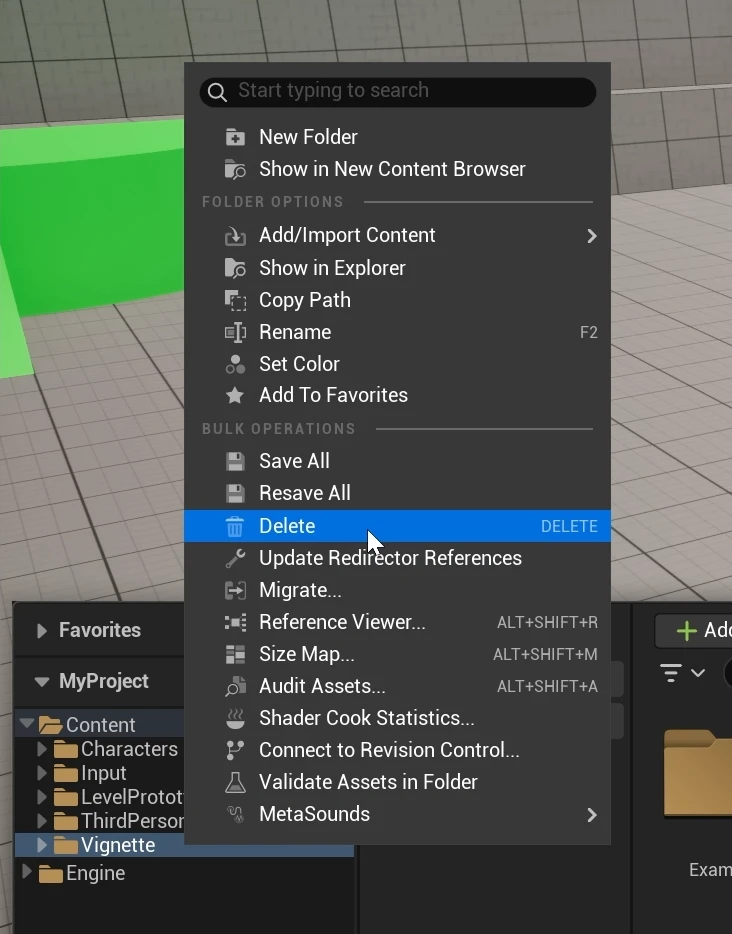Select Delete menu entry
The image size is (732, 934).
click(x=397, y=527)
